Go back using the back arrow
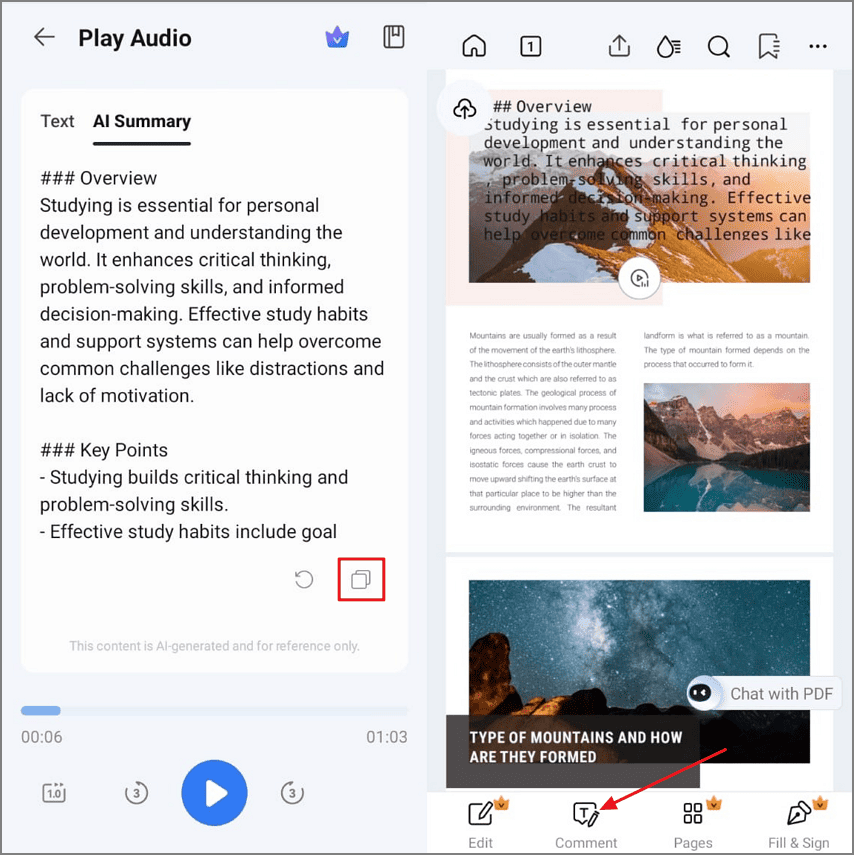The width and height of the screenshot is (854, 855). click(44, 37)
